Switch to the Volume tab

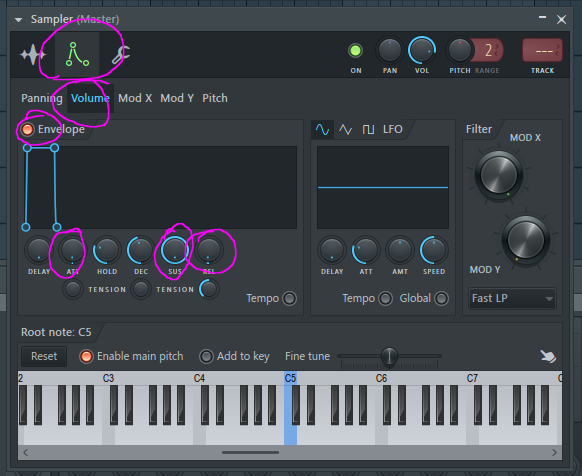(x=90, y=98)
